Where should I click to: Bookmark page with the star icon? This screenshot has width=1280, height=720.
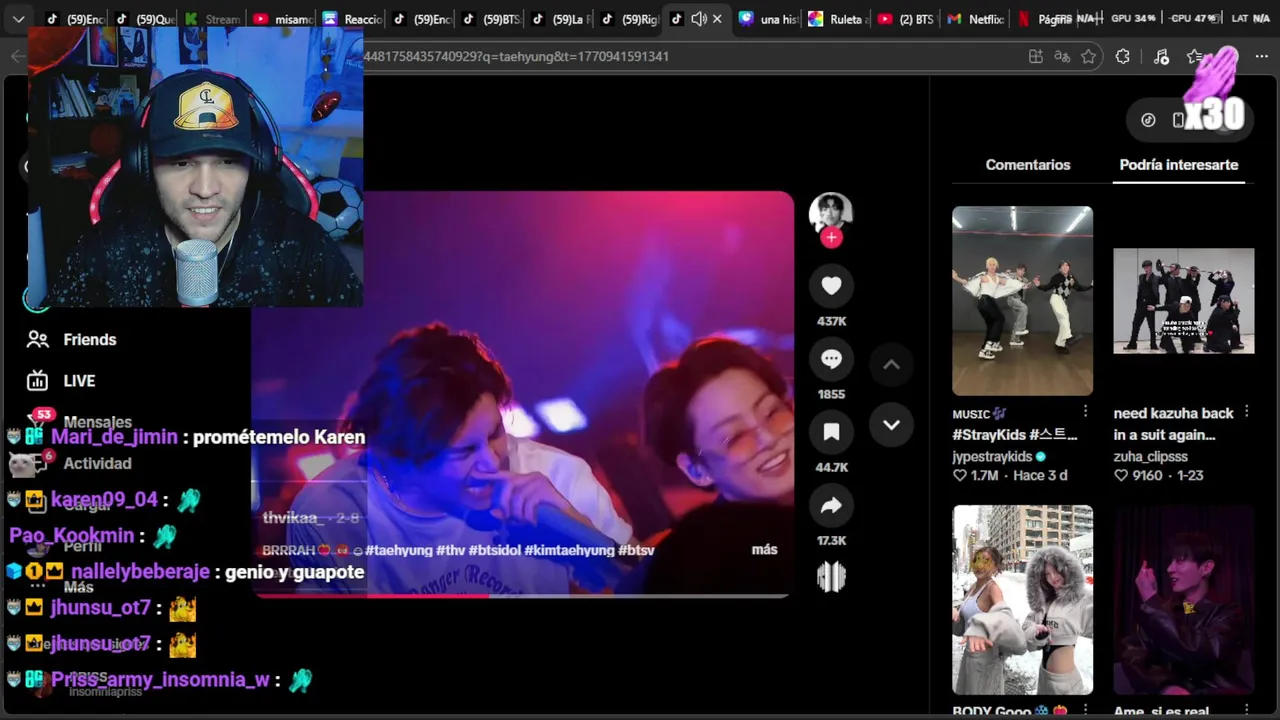(1089, 57)
